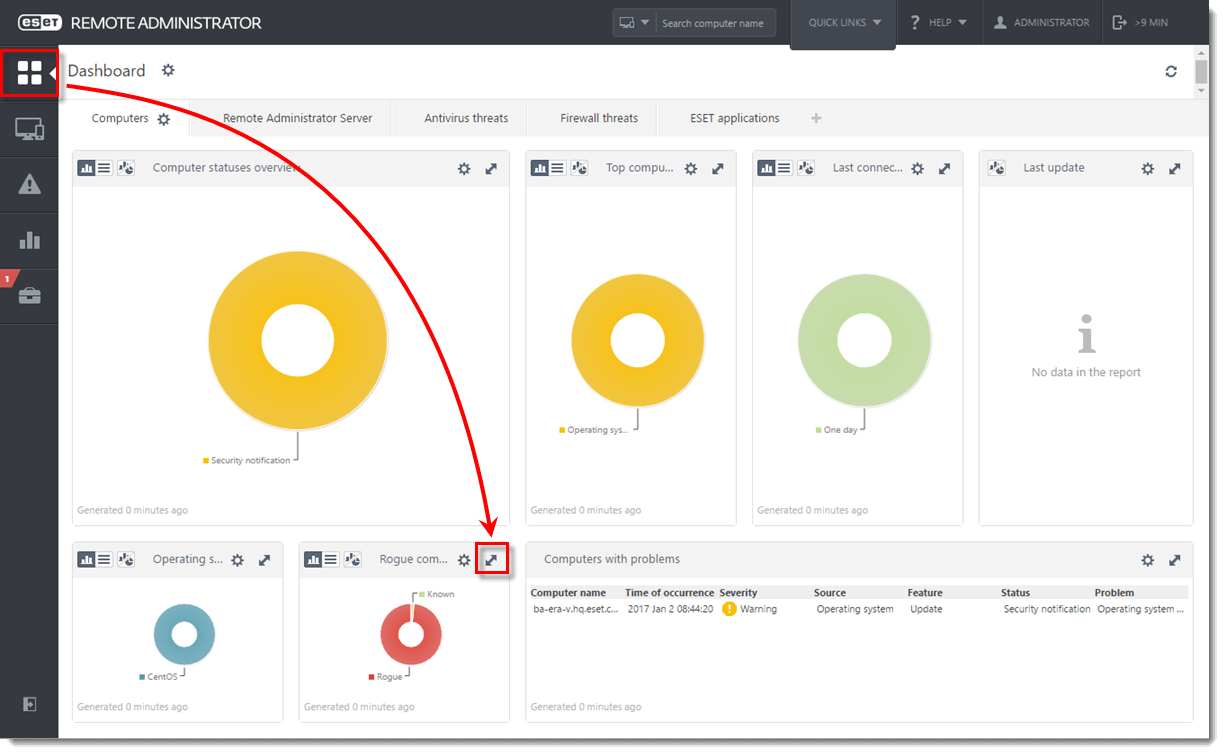Open the Computers tab gear icon
1224x754 pixels.
163,119
